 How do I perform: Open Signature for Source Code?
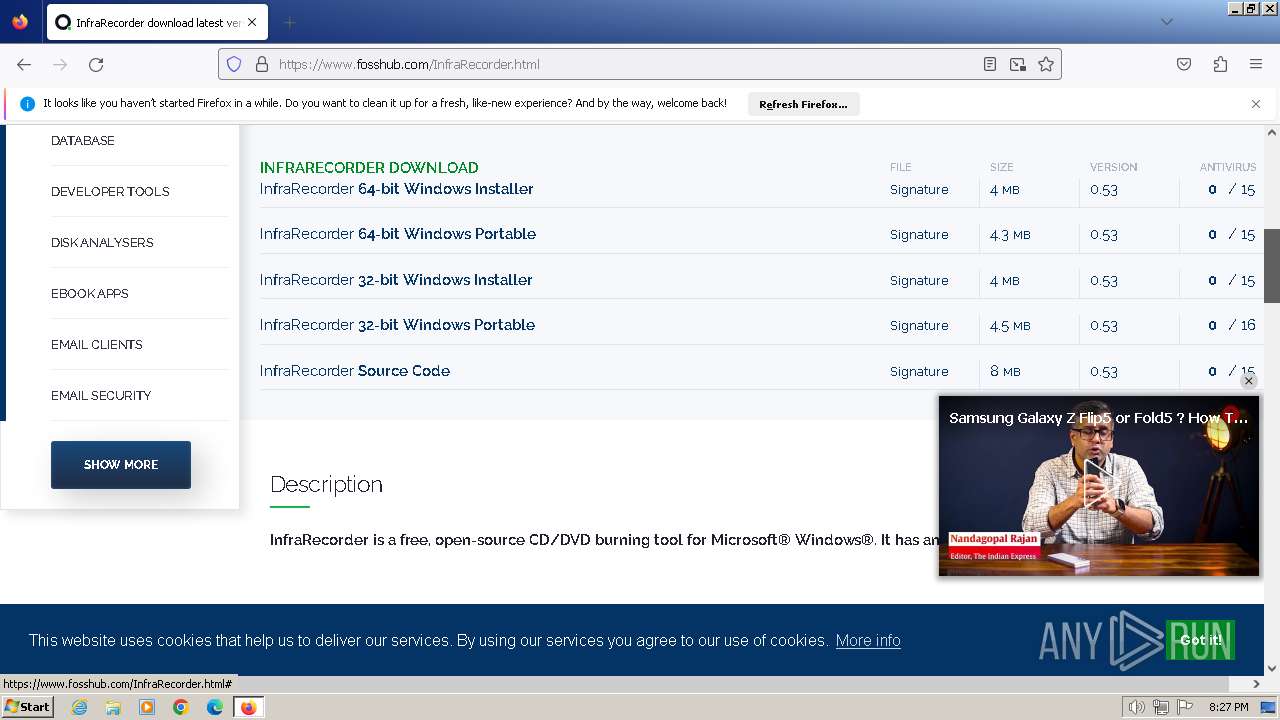coord(919,371)
